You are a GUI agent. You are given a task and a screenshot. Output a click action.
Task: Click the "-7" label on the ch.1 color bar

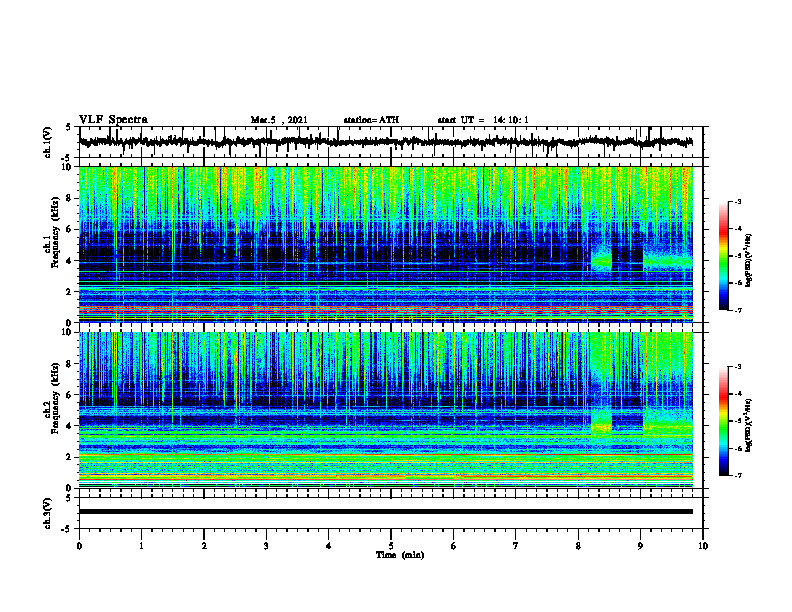pyautogui.click(x=737, y=310)
